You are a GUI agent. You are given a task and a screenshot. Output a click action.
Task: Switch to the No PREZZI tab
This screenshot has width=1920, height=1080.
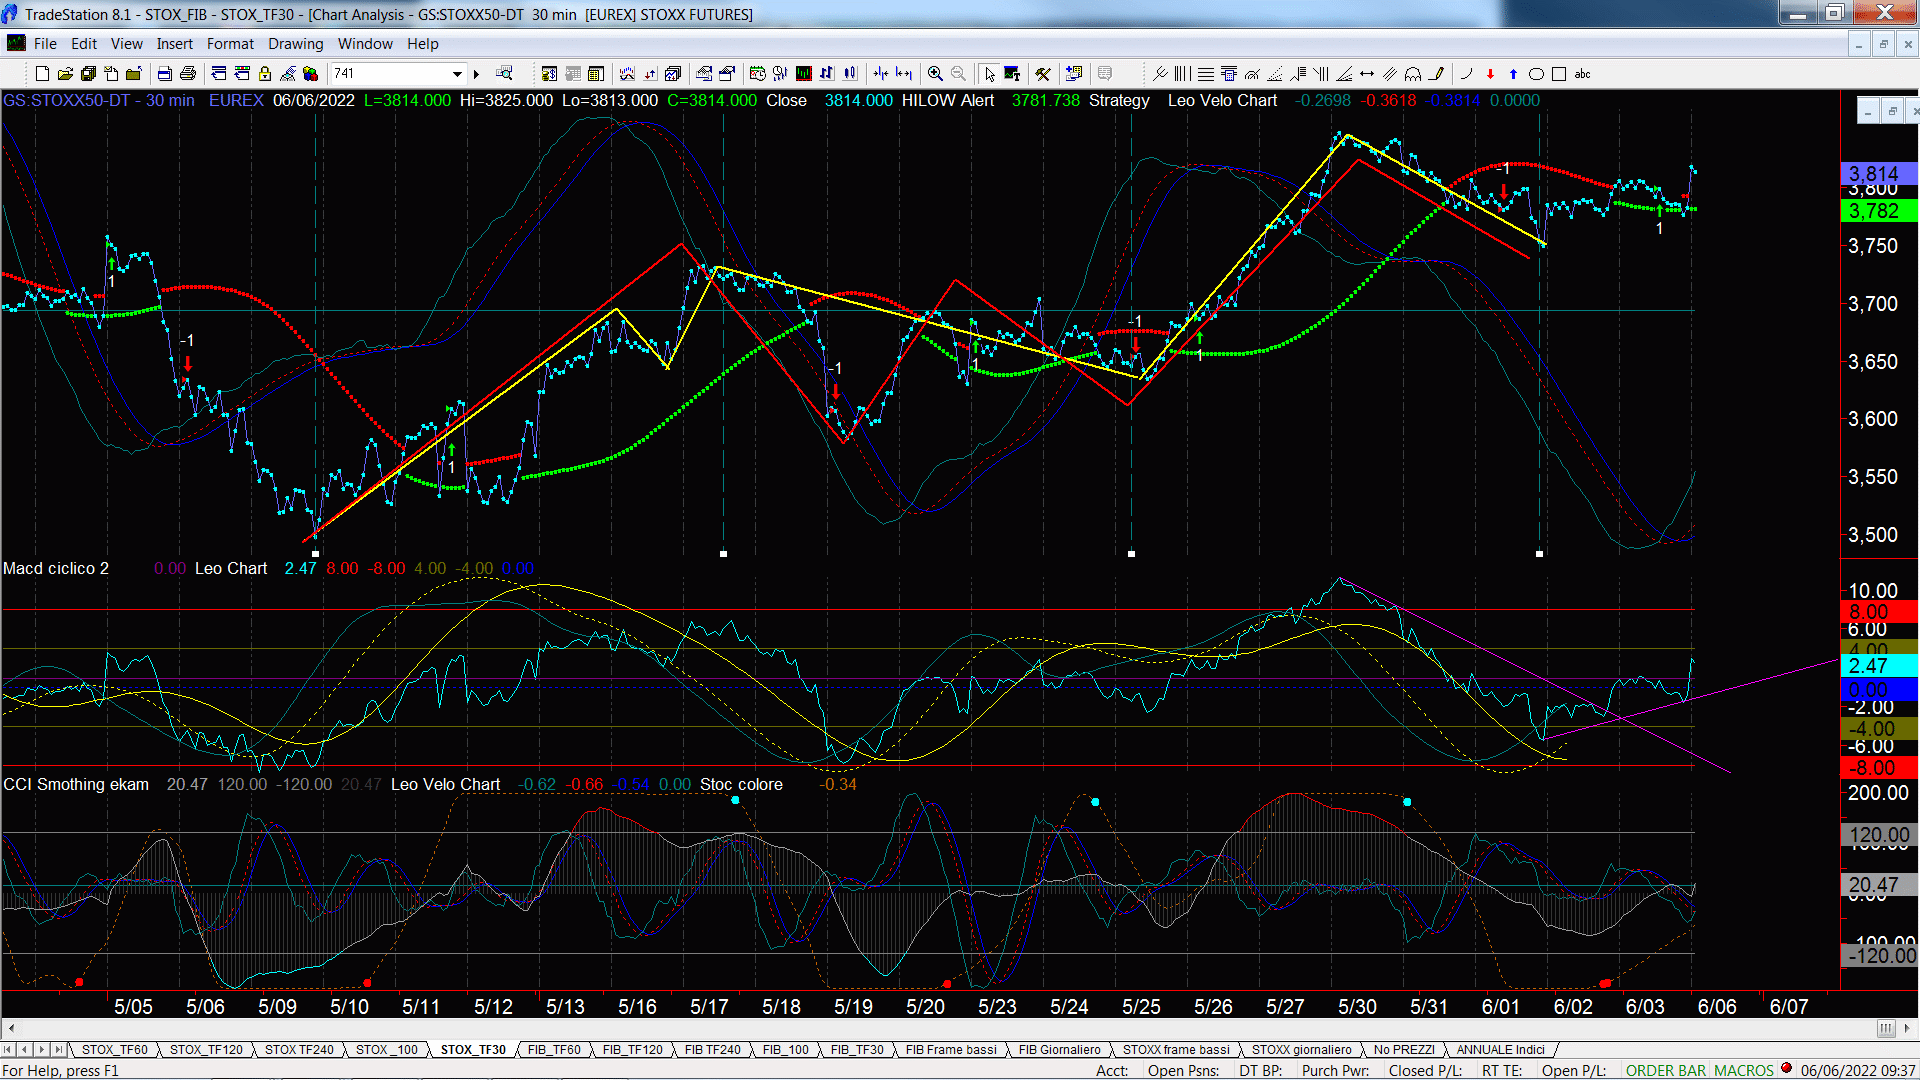pyautogui.click(x=1404, y=1050)
